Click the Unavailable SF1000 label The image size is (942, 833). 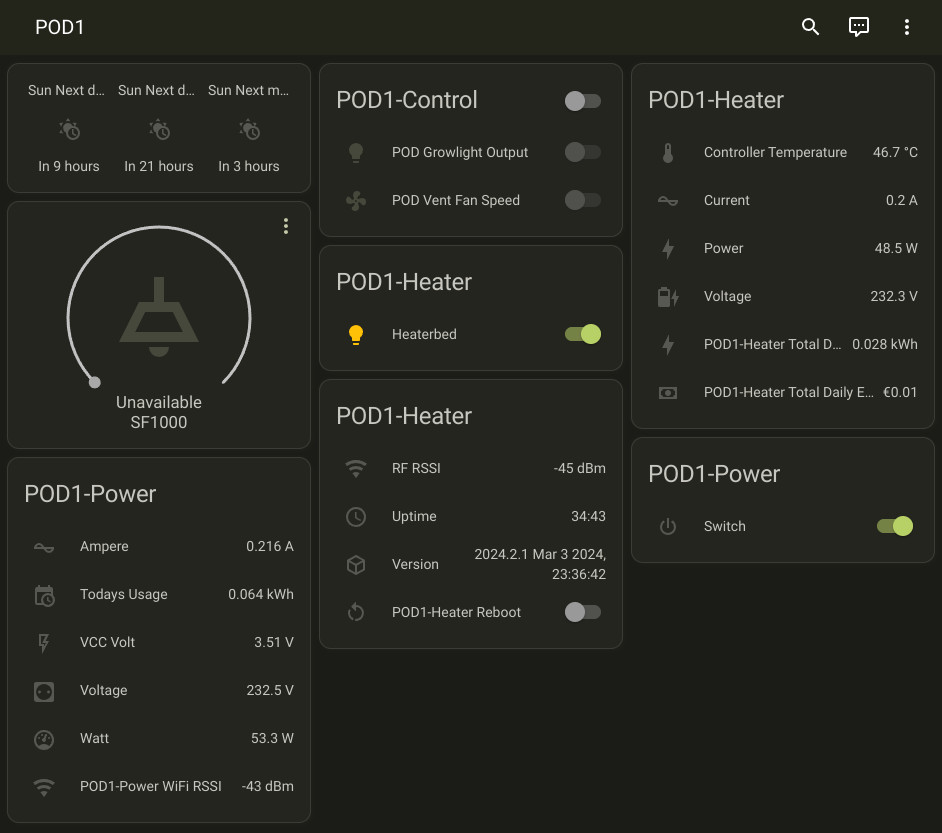159,412
